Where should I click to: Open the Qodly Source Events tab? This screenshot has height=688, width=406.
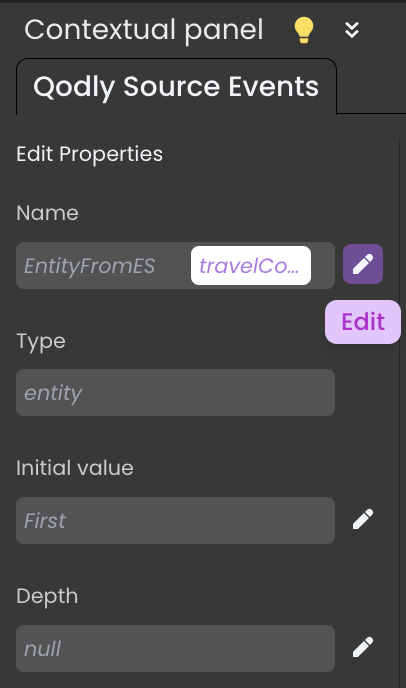point(176,86)
